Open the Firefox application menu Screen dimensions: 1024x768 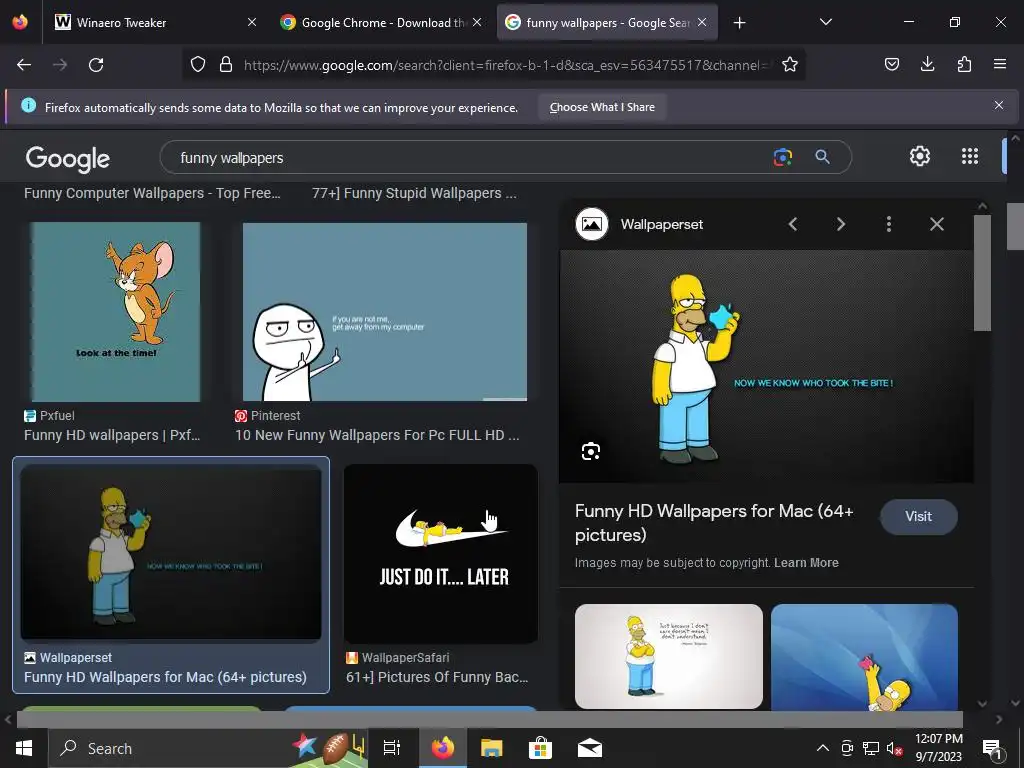click(x=1000, y=64)
